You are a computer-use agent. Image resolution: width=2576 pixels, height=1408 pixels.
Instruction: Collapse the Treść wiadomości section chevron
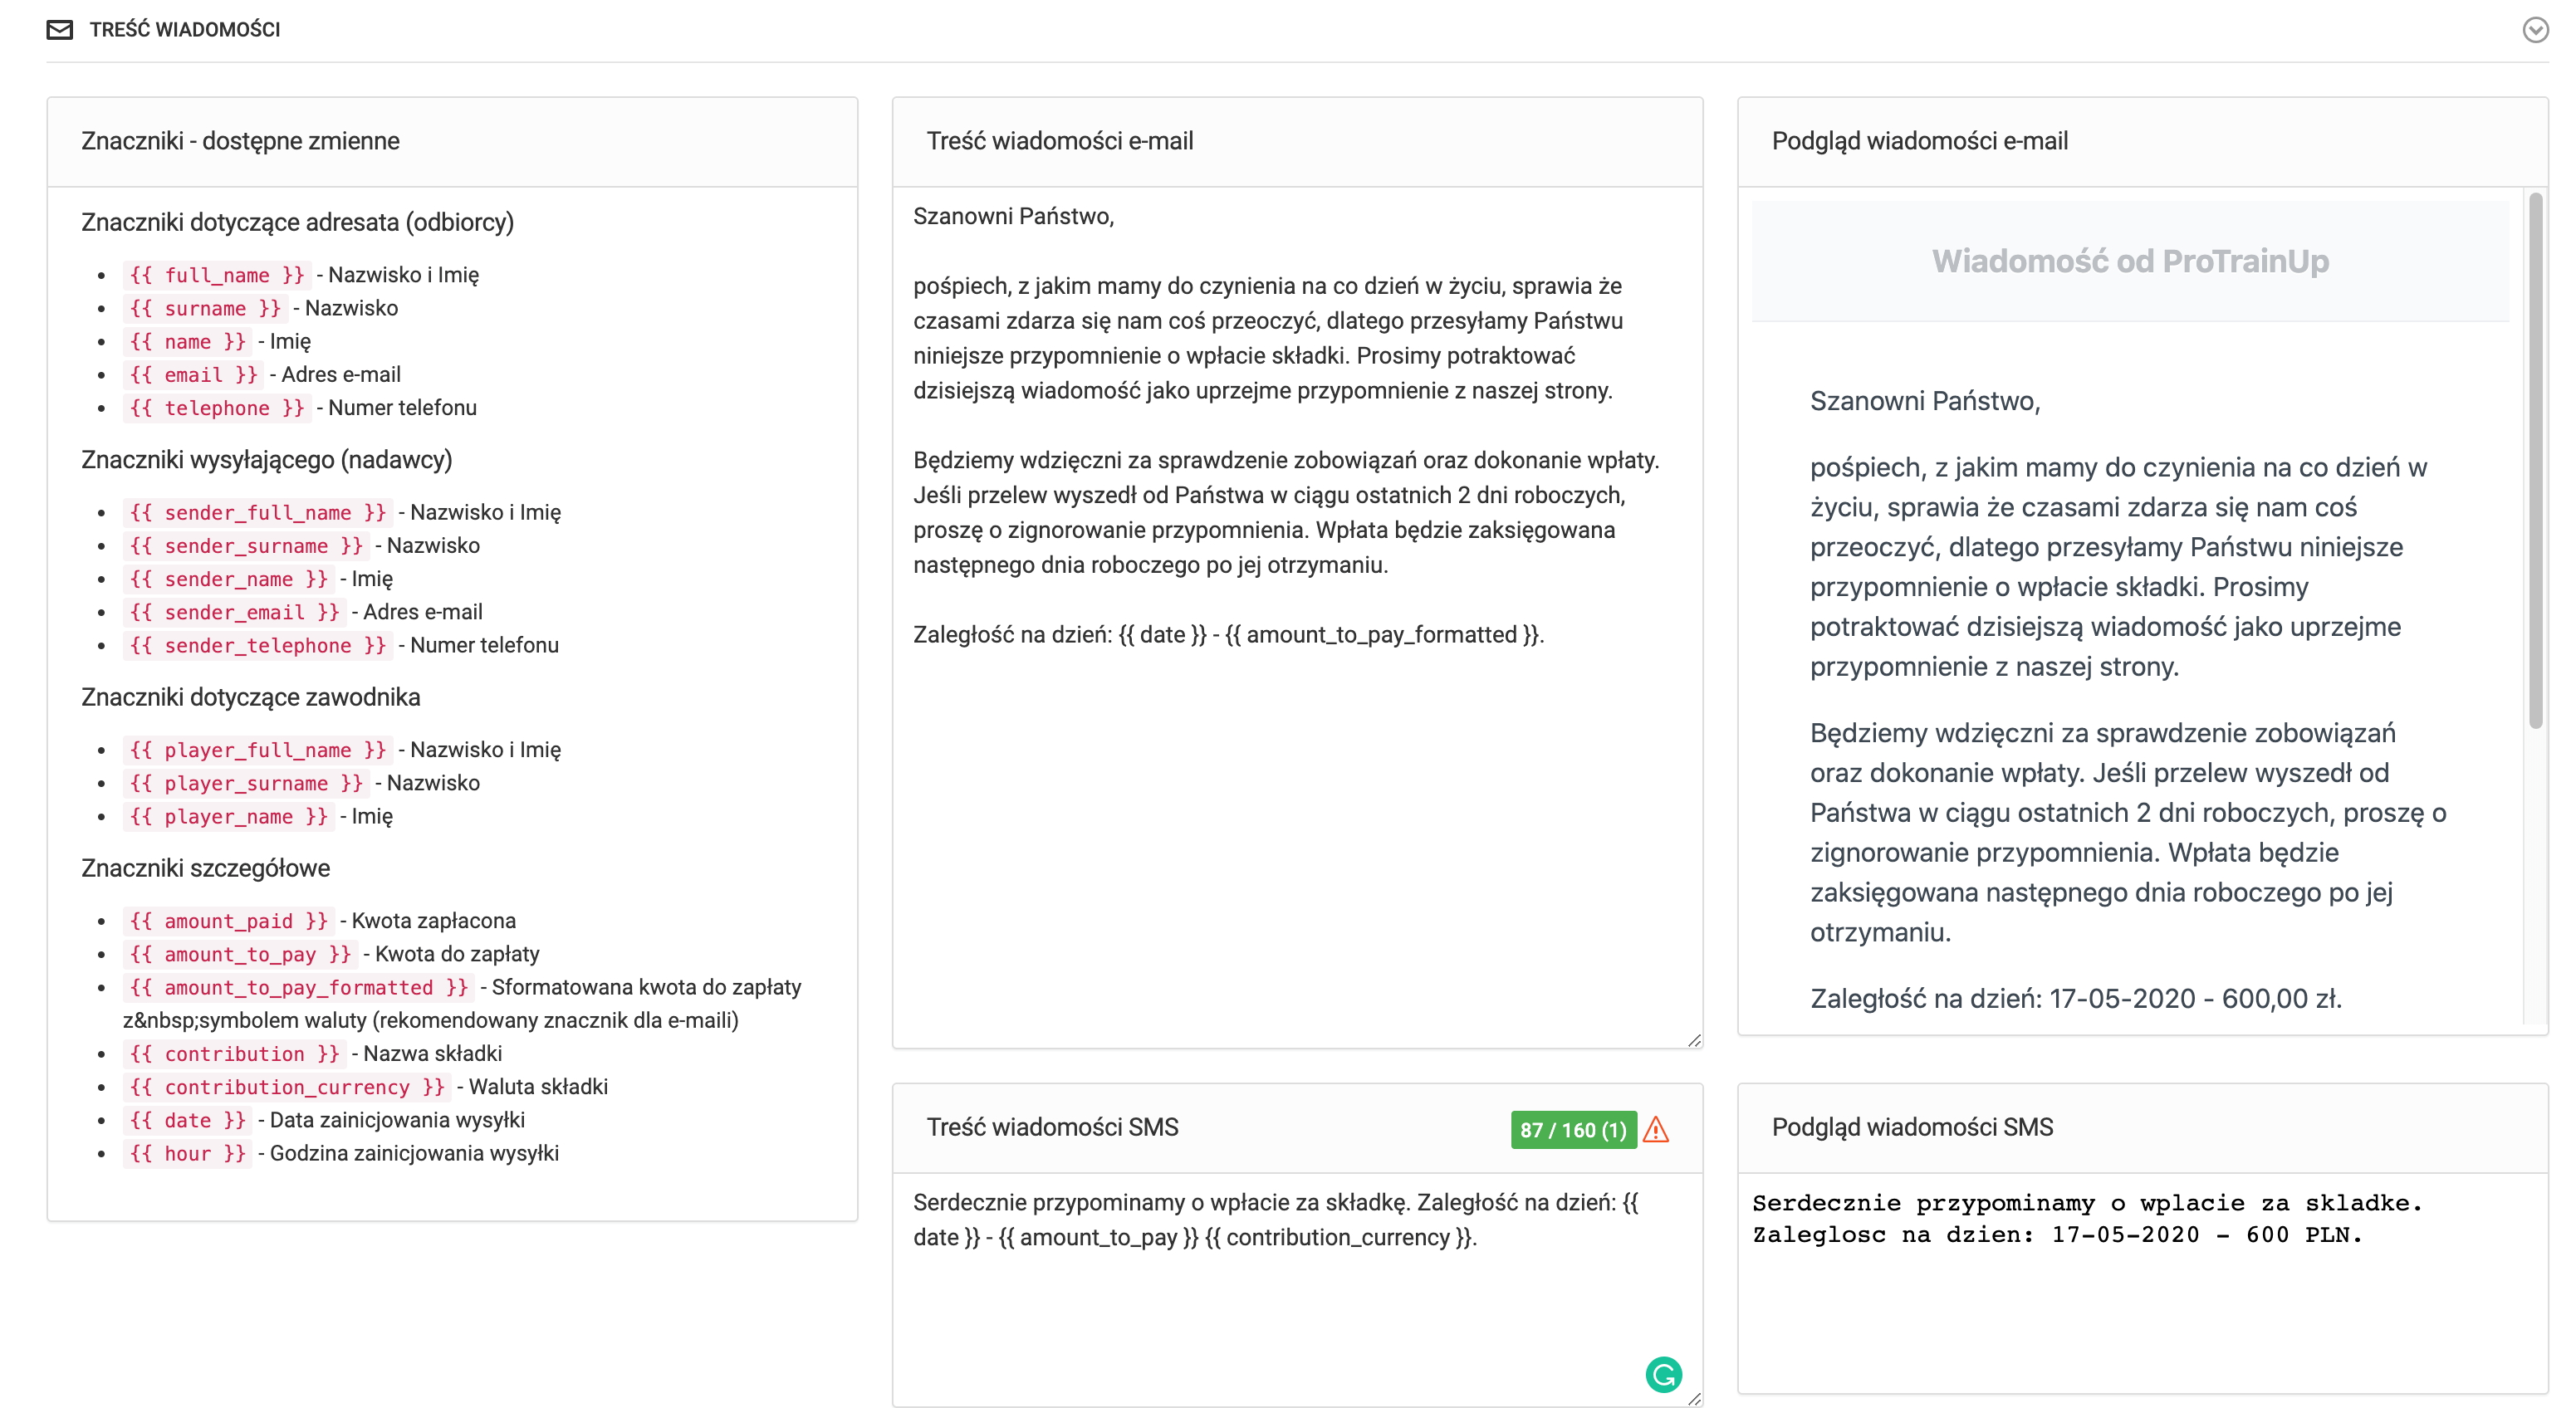pos(2535,30)
